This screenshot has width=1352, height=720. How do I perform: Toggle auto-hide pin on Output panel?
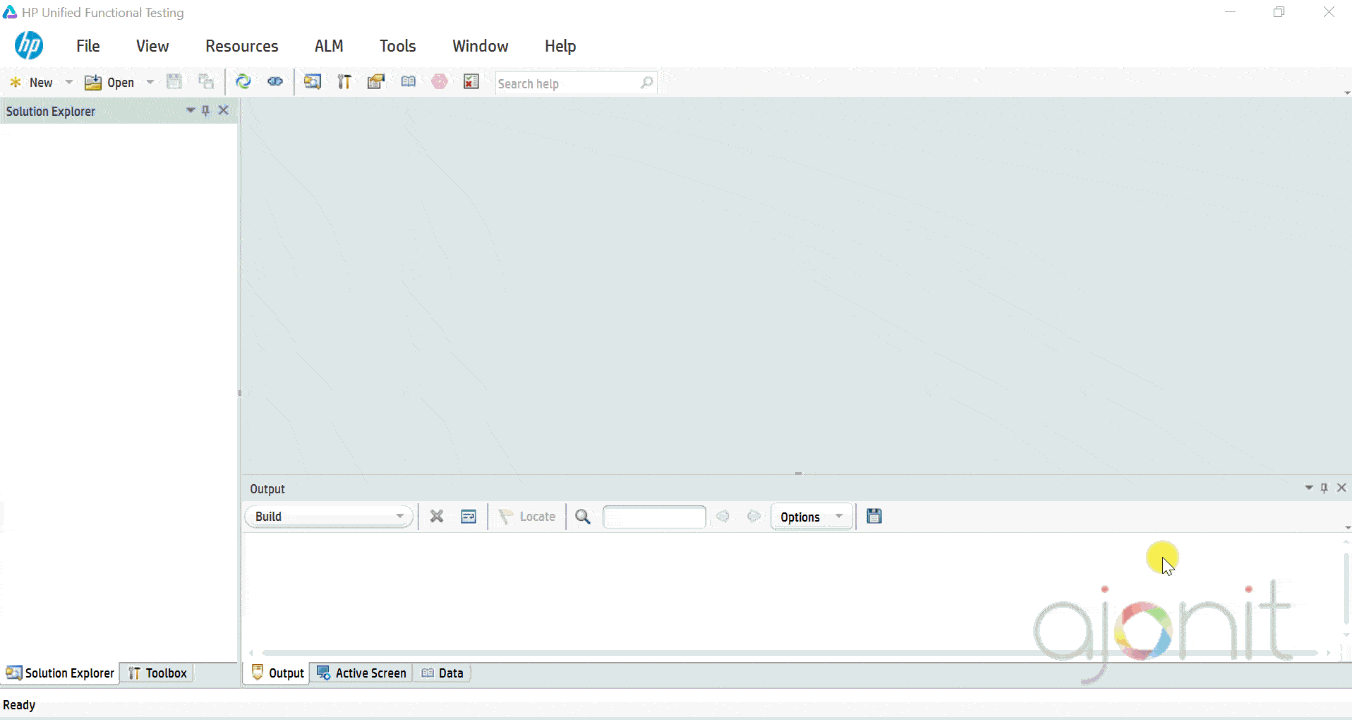point(1323,488)
